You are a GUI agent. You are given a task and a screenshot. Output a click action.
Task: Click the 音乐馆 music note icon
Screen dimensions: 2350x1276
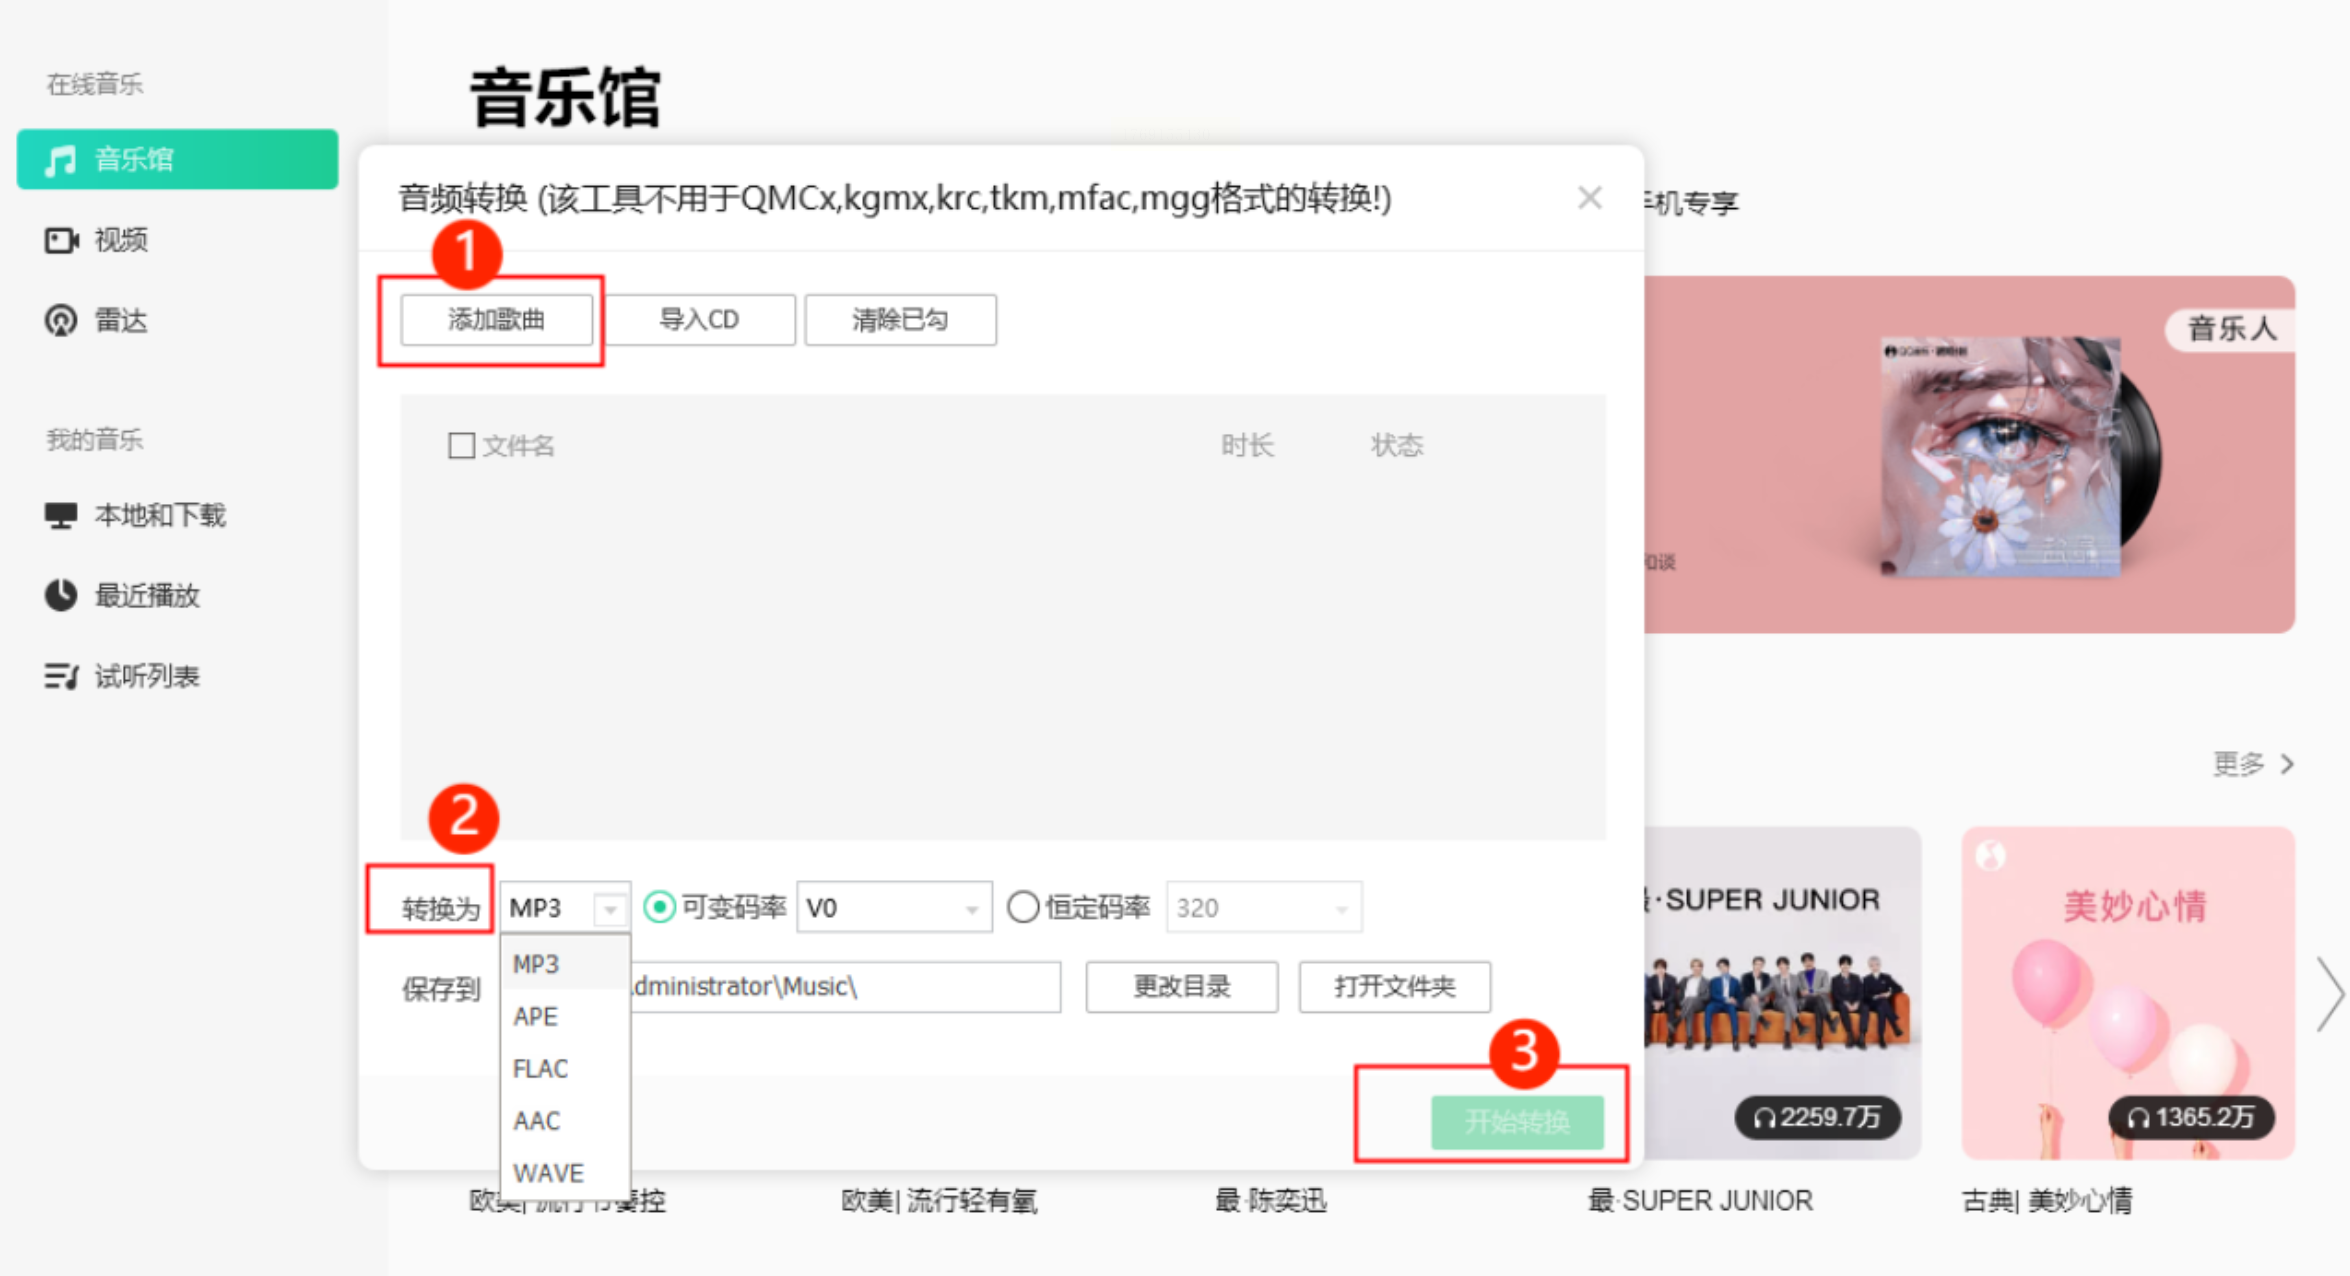pos(61,160)
